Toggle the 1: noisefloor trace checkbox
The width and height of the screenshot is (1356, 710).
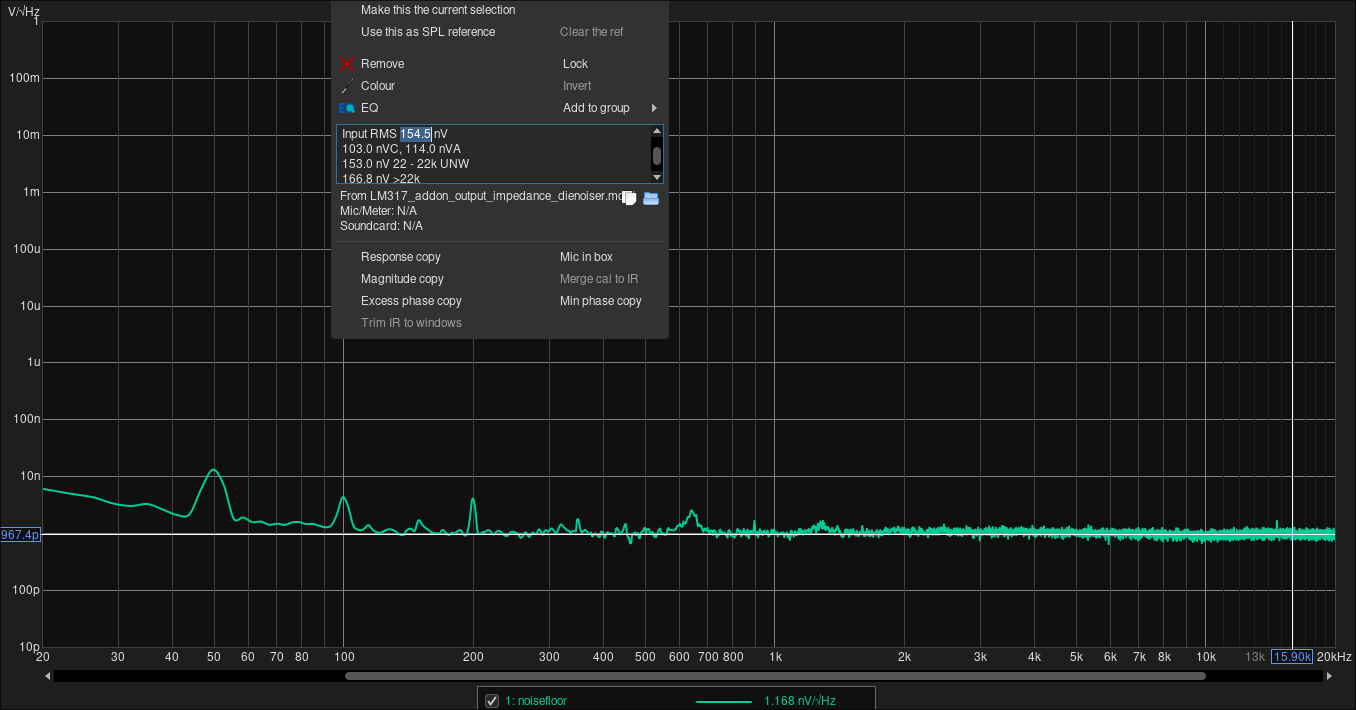click(x=491, y=701)
